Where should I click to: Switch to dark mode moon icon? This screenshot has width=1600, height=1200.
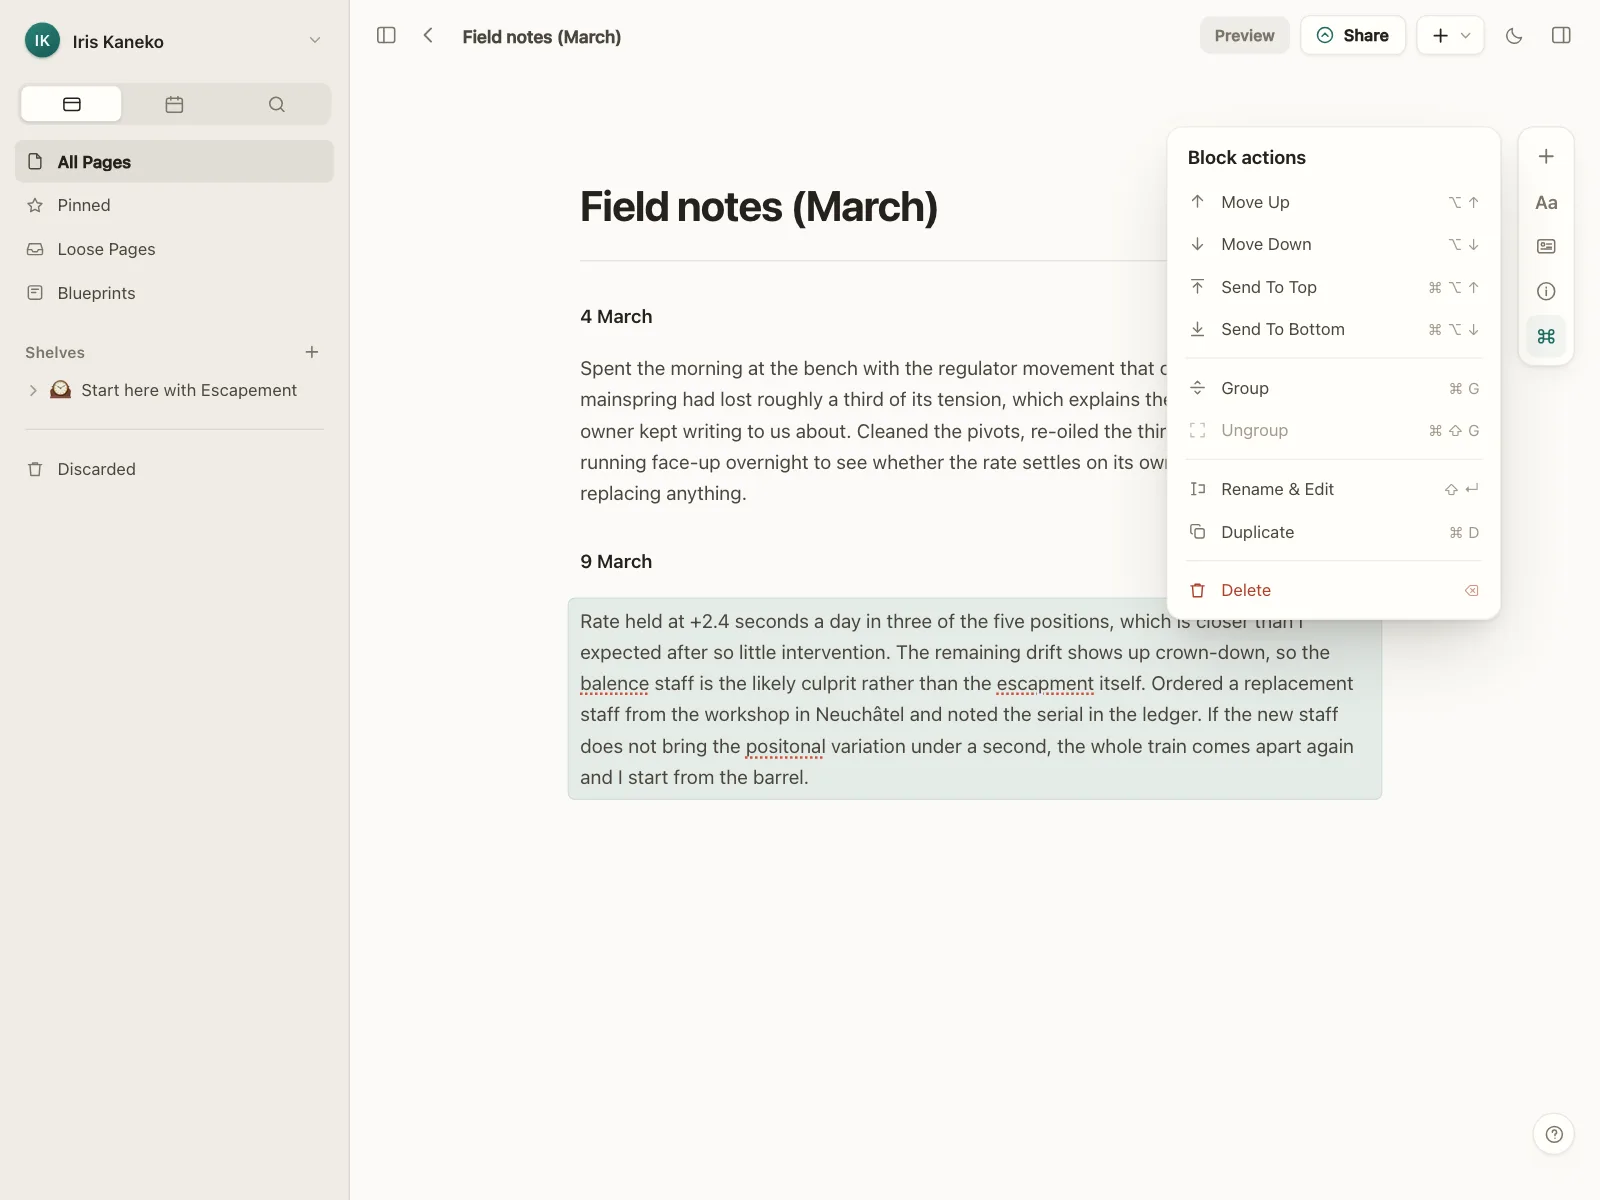(1514, 36)
